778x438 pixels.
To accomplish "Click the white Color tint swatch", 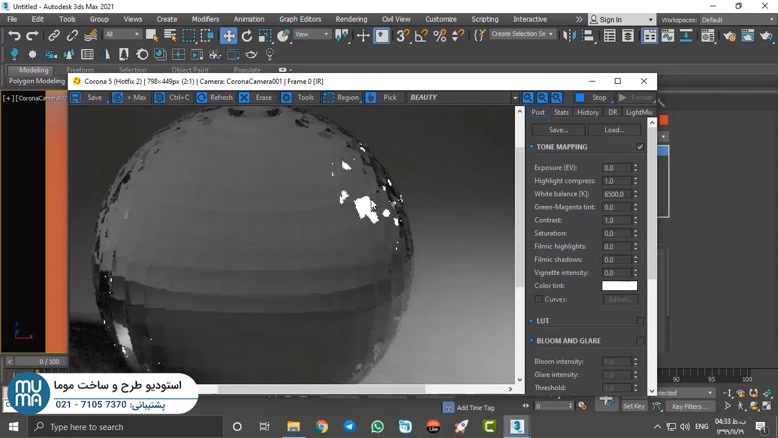I will tap(619, 286).
